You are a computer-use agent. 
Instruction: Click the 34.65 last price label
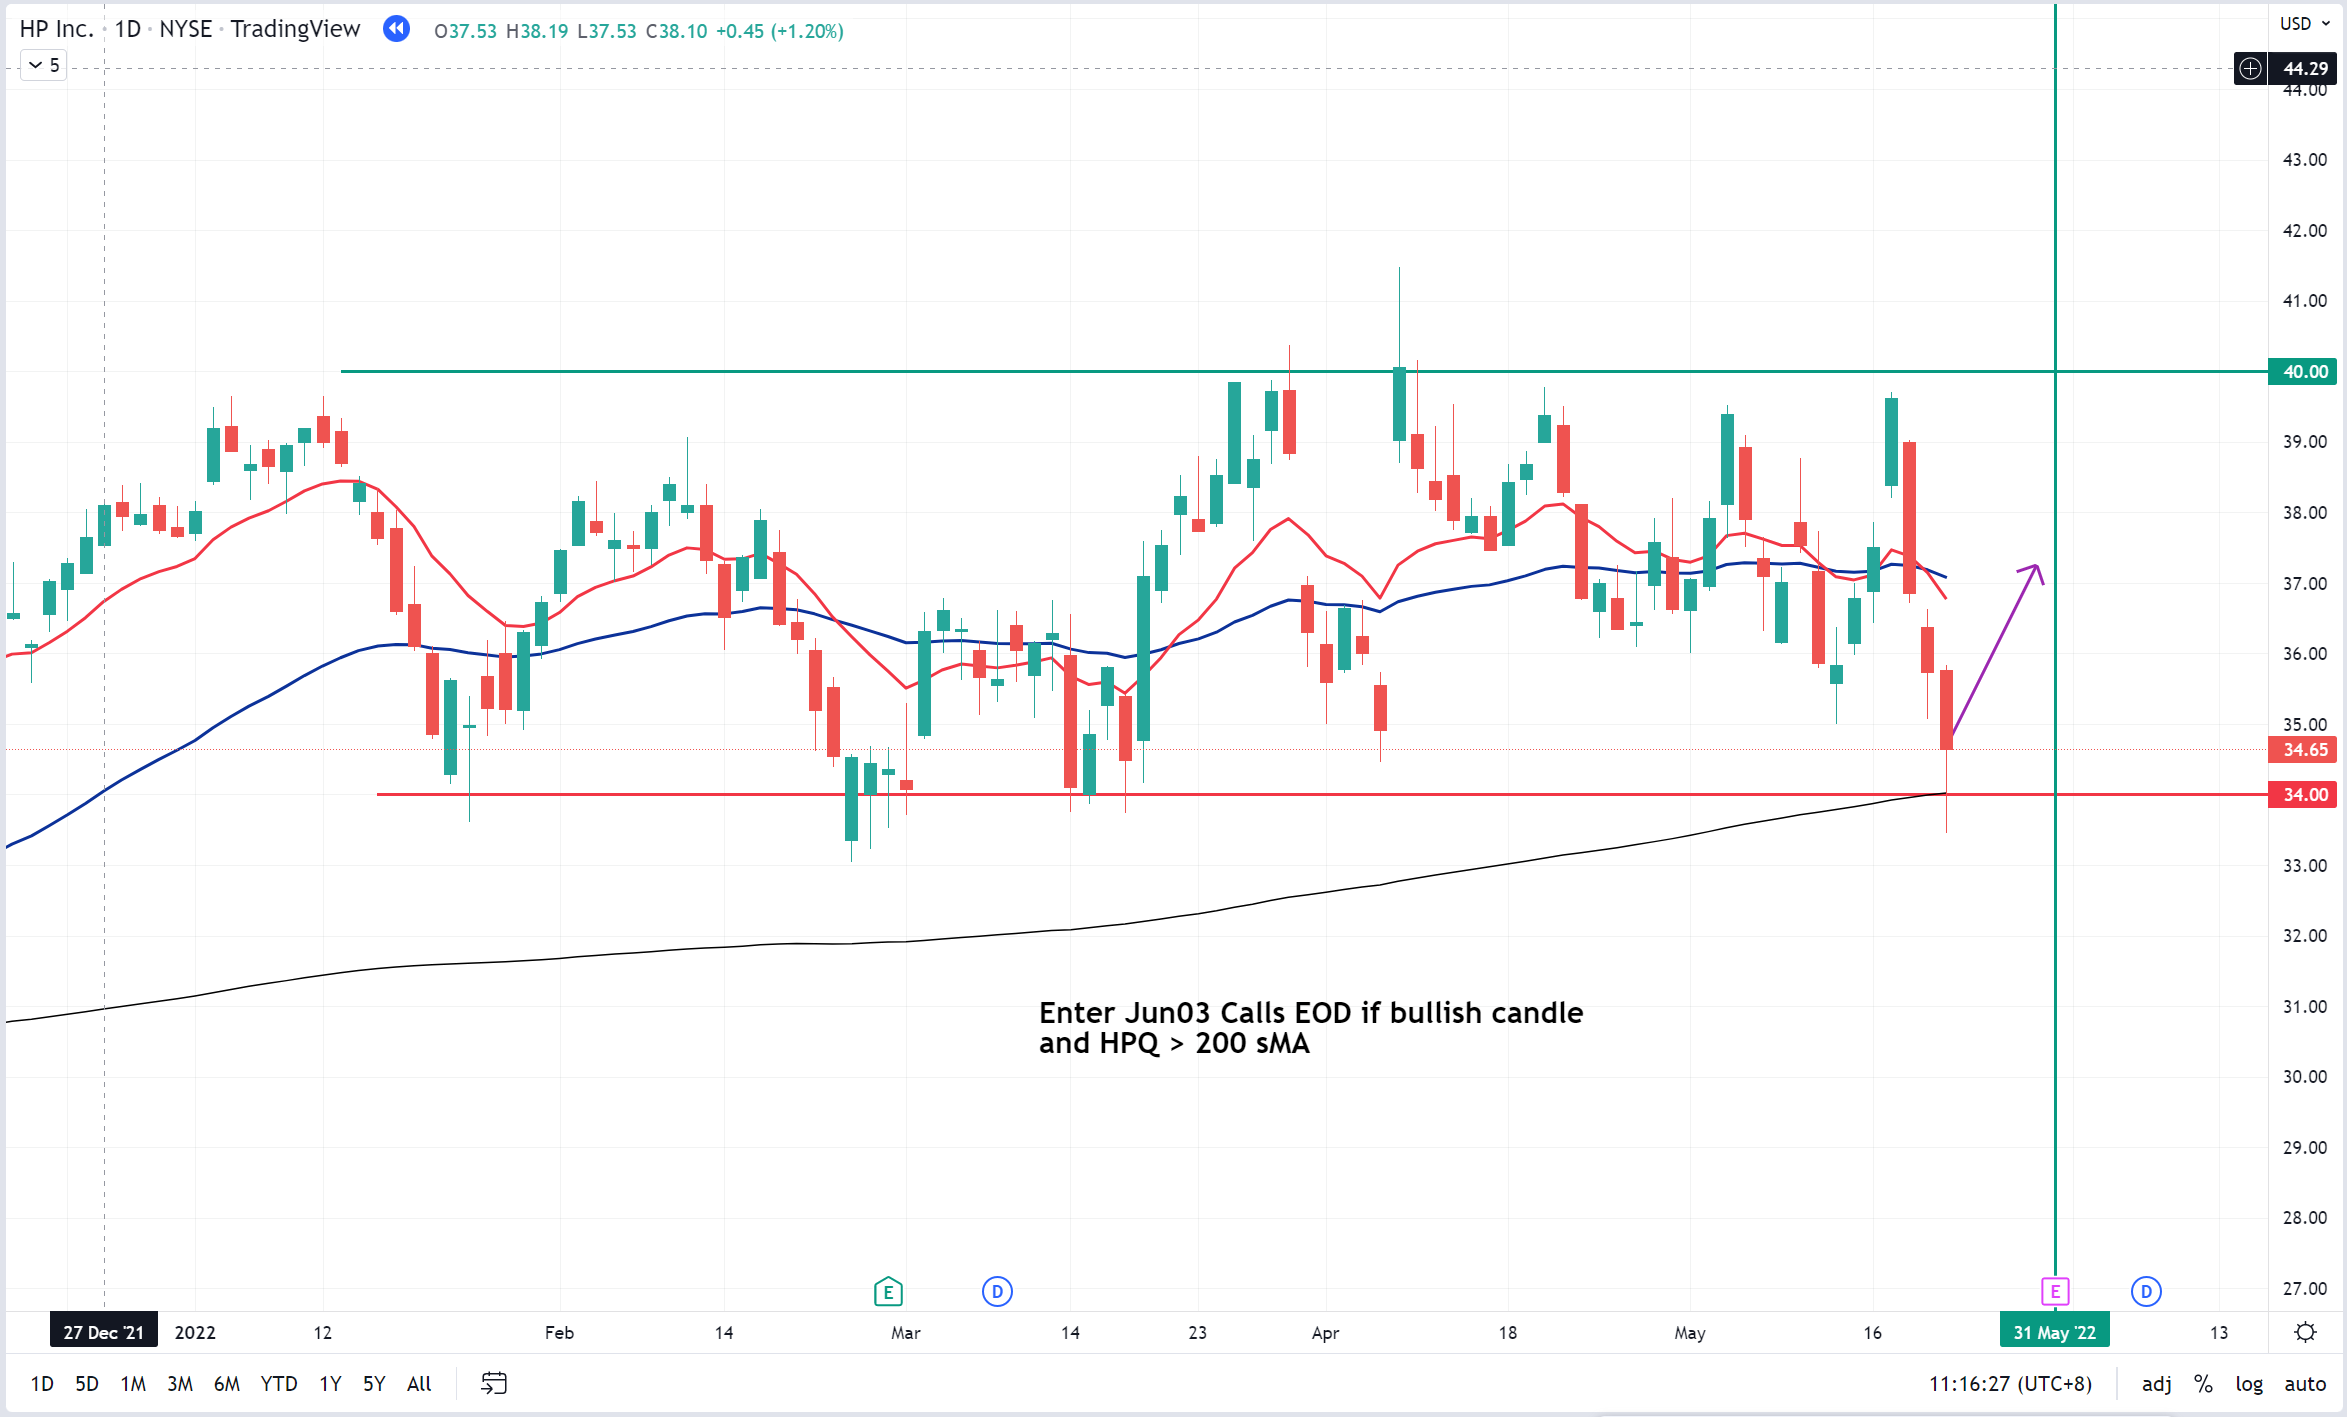[x=2304, y=749]
